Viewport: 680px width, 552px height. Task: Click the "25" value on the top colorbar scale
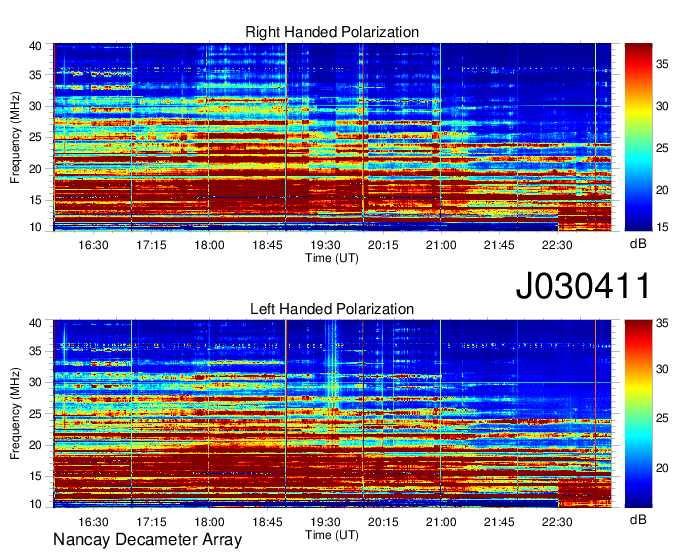pos(662,148)
